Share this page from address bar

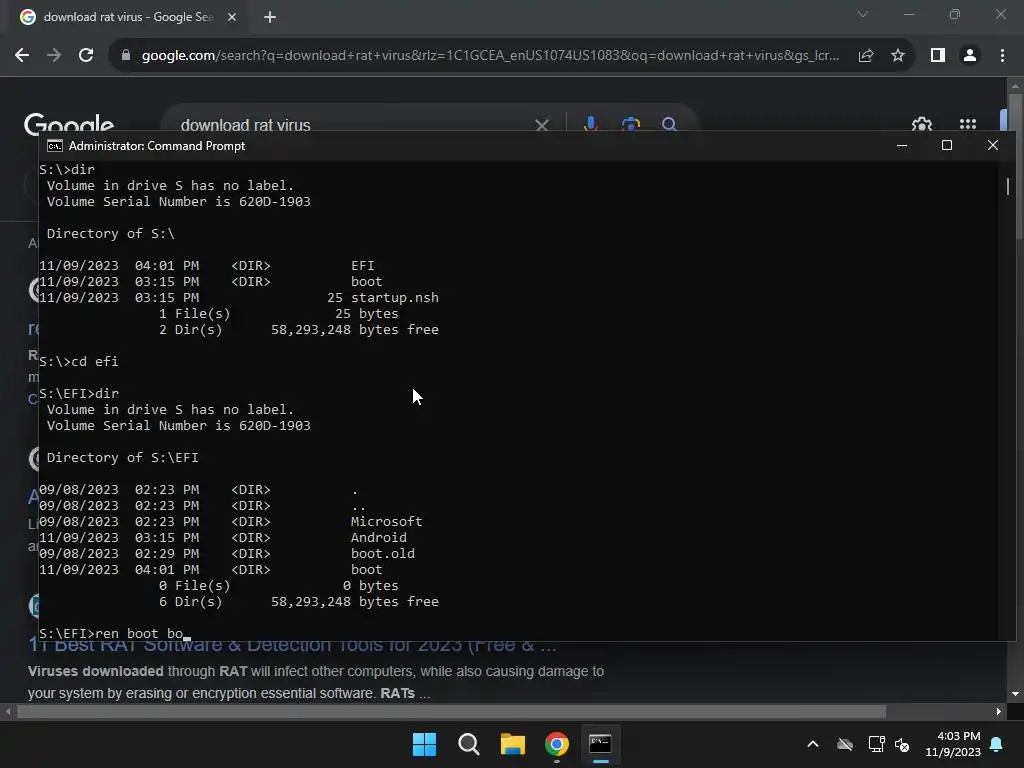click(866, 56)
